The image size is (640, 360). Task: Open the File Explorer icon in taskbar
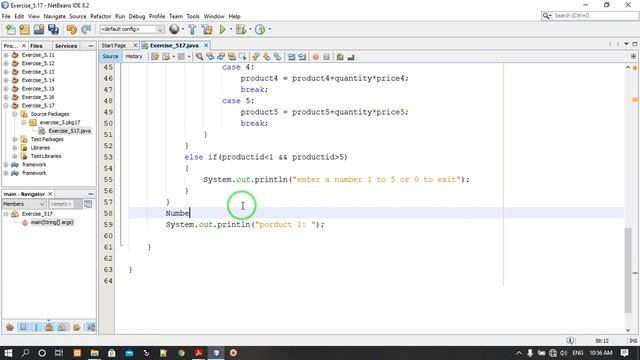pyautogui.click(x=95, y=353)
